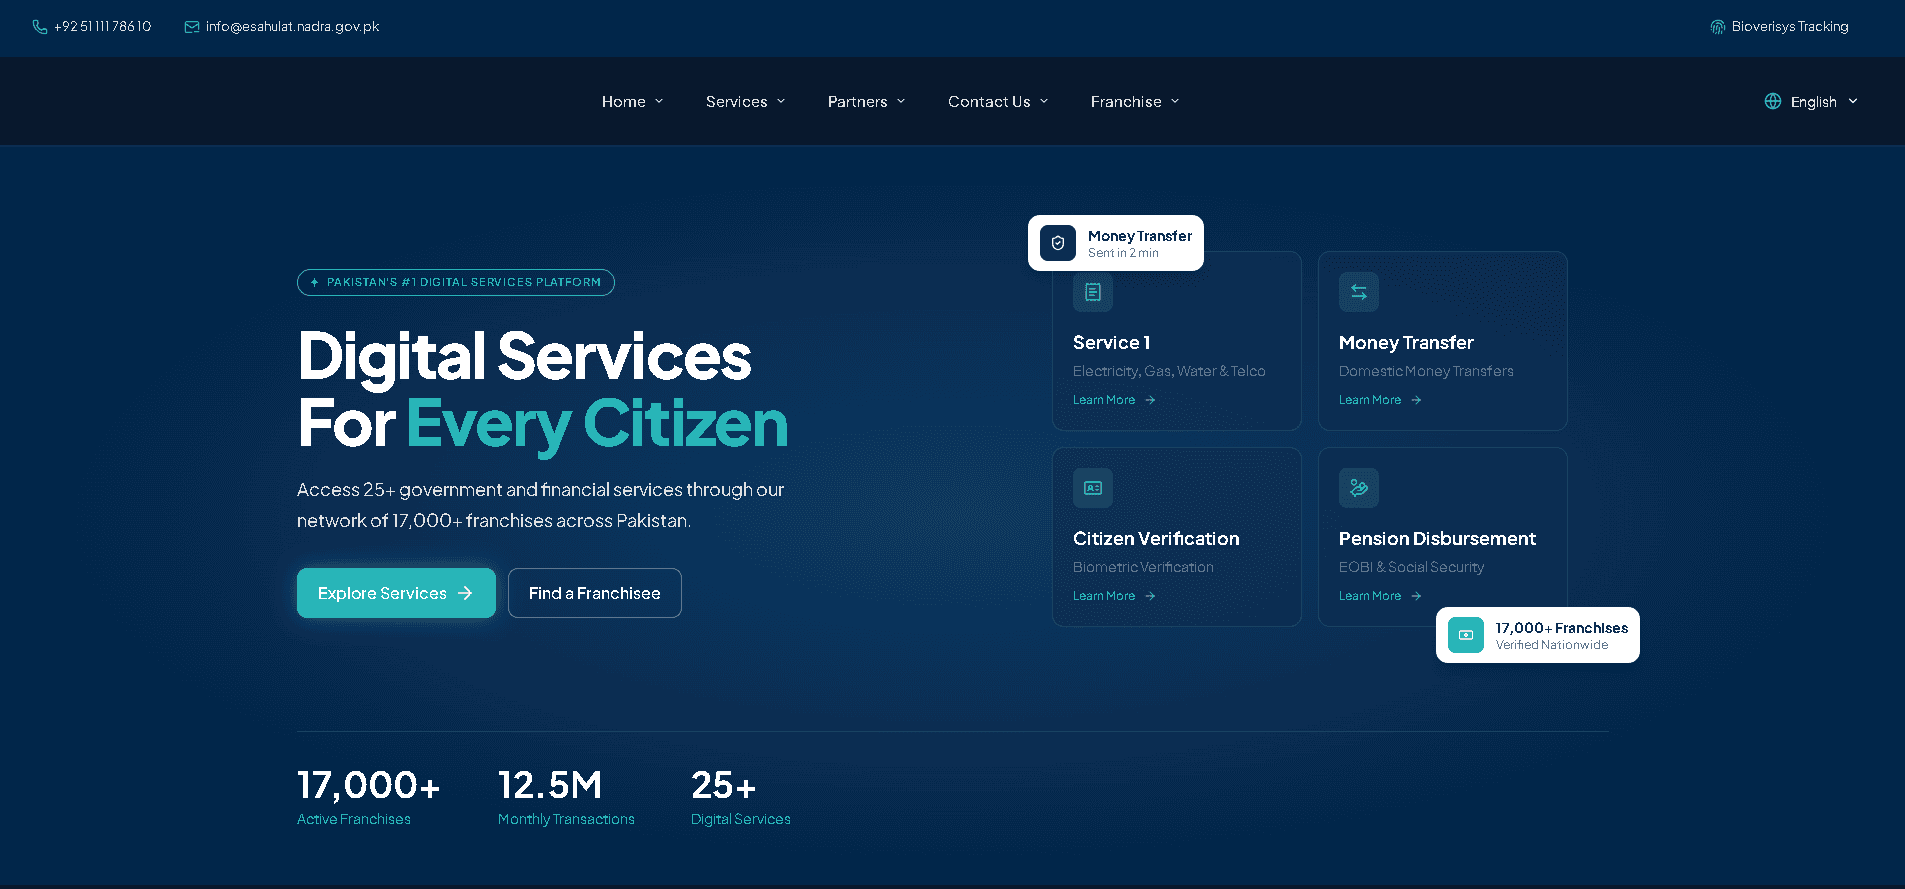Click the Explore Services button
This screenshot has width=1905, height=889.
396,593
